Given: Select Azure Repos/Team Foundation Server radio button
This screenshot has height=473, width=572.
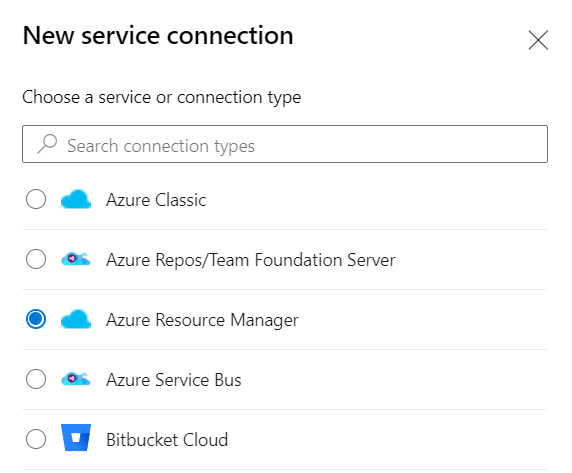Looking at the screenshot, I should [x=36, y=259].
